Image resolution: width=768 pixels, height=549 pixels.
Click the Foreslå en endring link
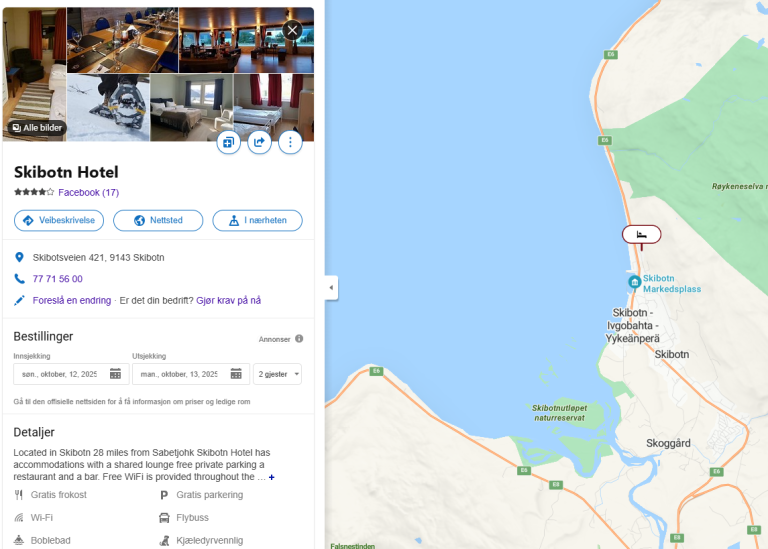72,301
